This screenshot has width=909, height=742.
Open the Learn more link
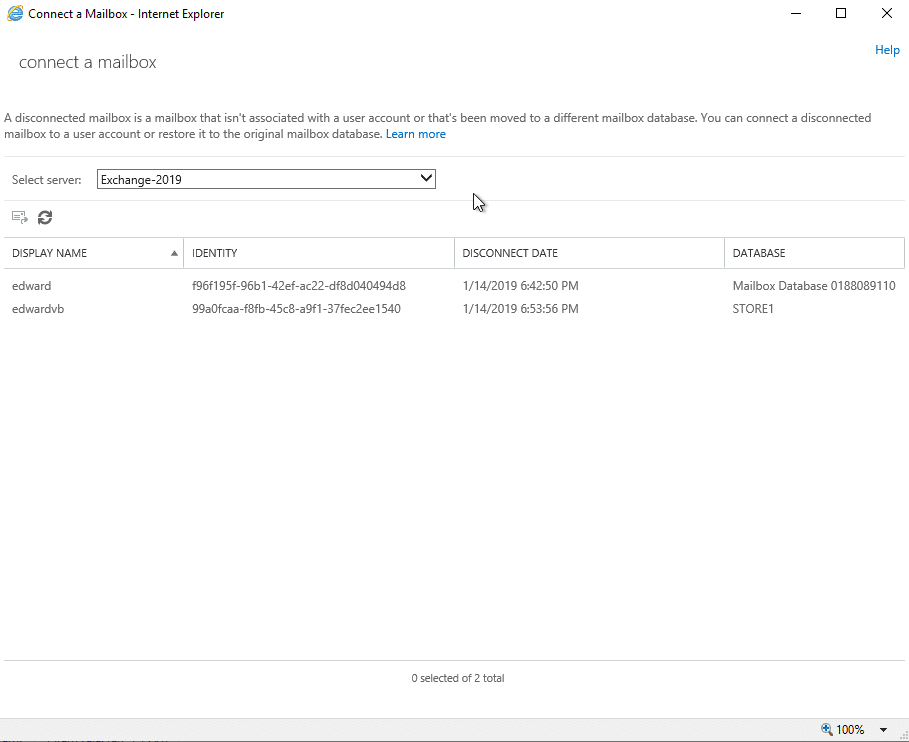pos(416,134)
